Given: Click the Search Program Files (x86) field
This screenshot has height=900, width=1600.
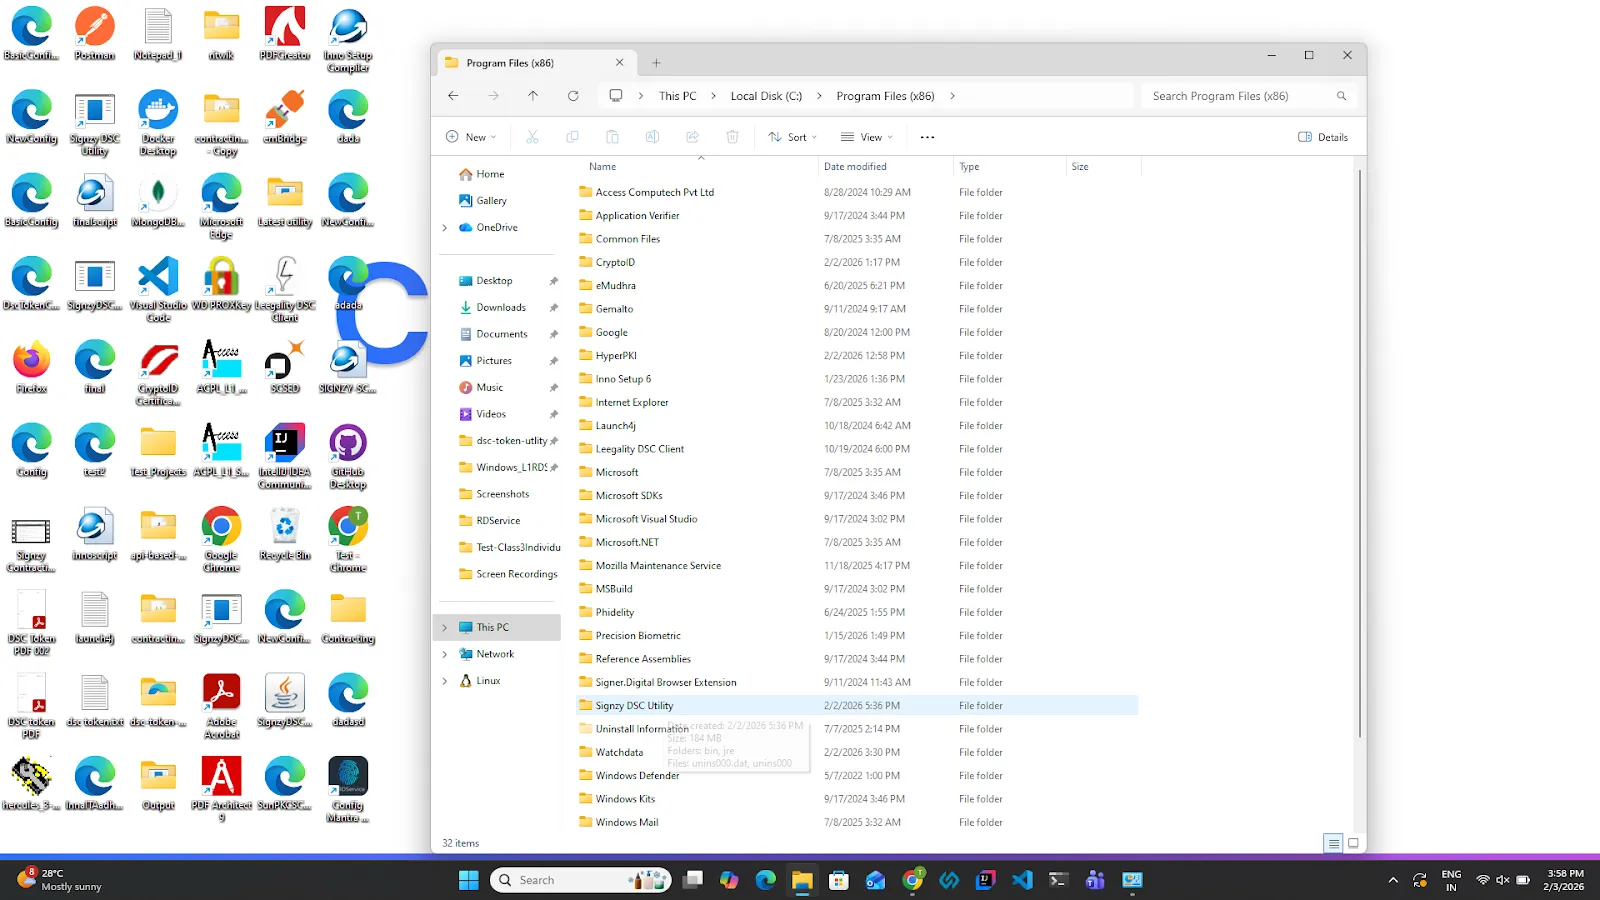Looking at the screenshot, I should 1250,96.
